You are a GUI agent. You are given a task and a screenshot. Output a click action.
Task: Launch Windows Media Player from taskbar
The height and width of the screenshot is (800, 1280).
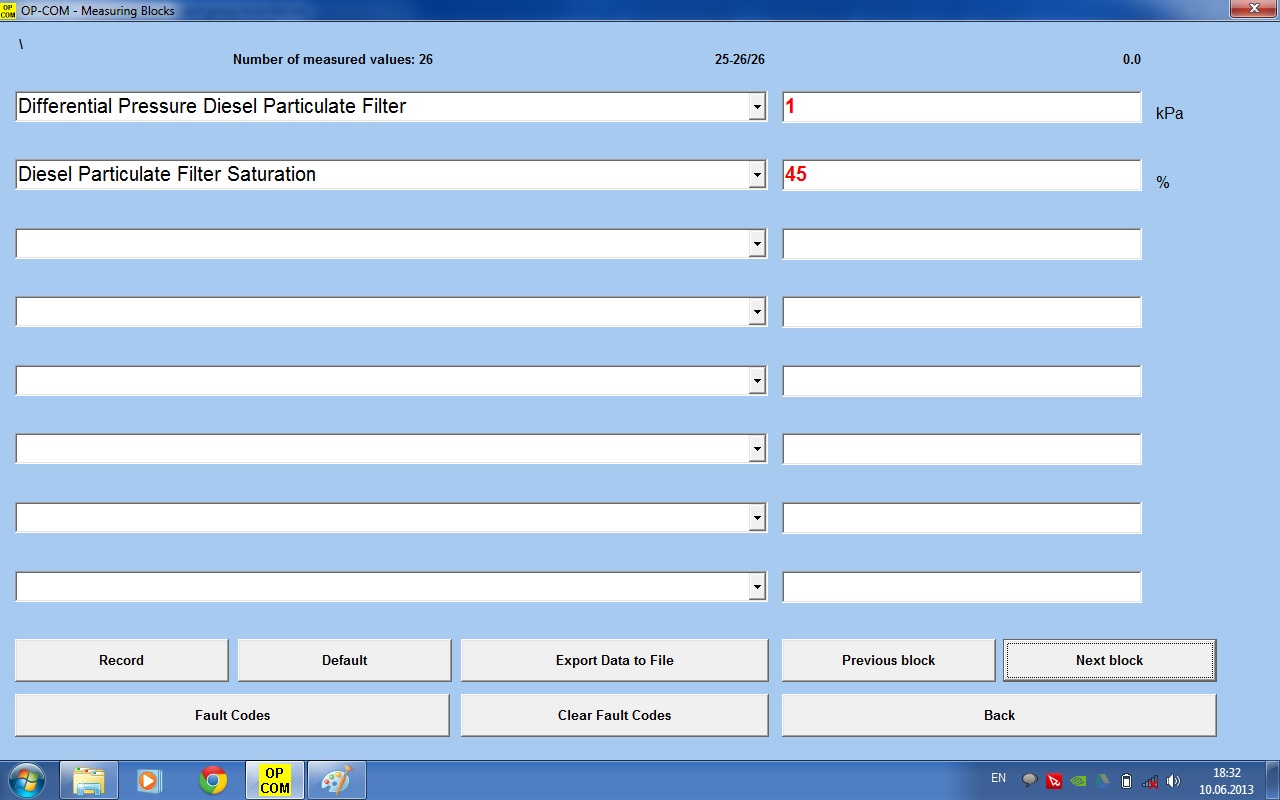(149, 780)
